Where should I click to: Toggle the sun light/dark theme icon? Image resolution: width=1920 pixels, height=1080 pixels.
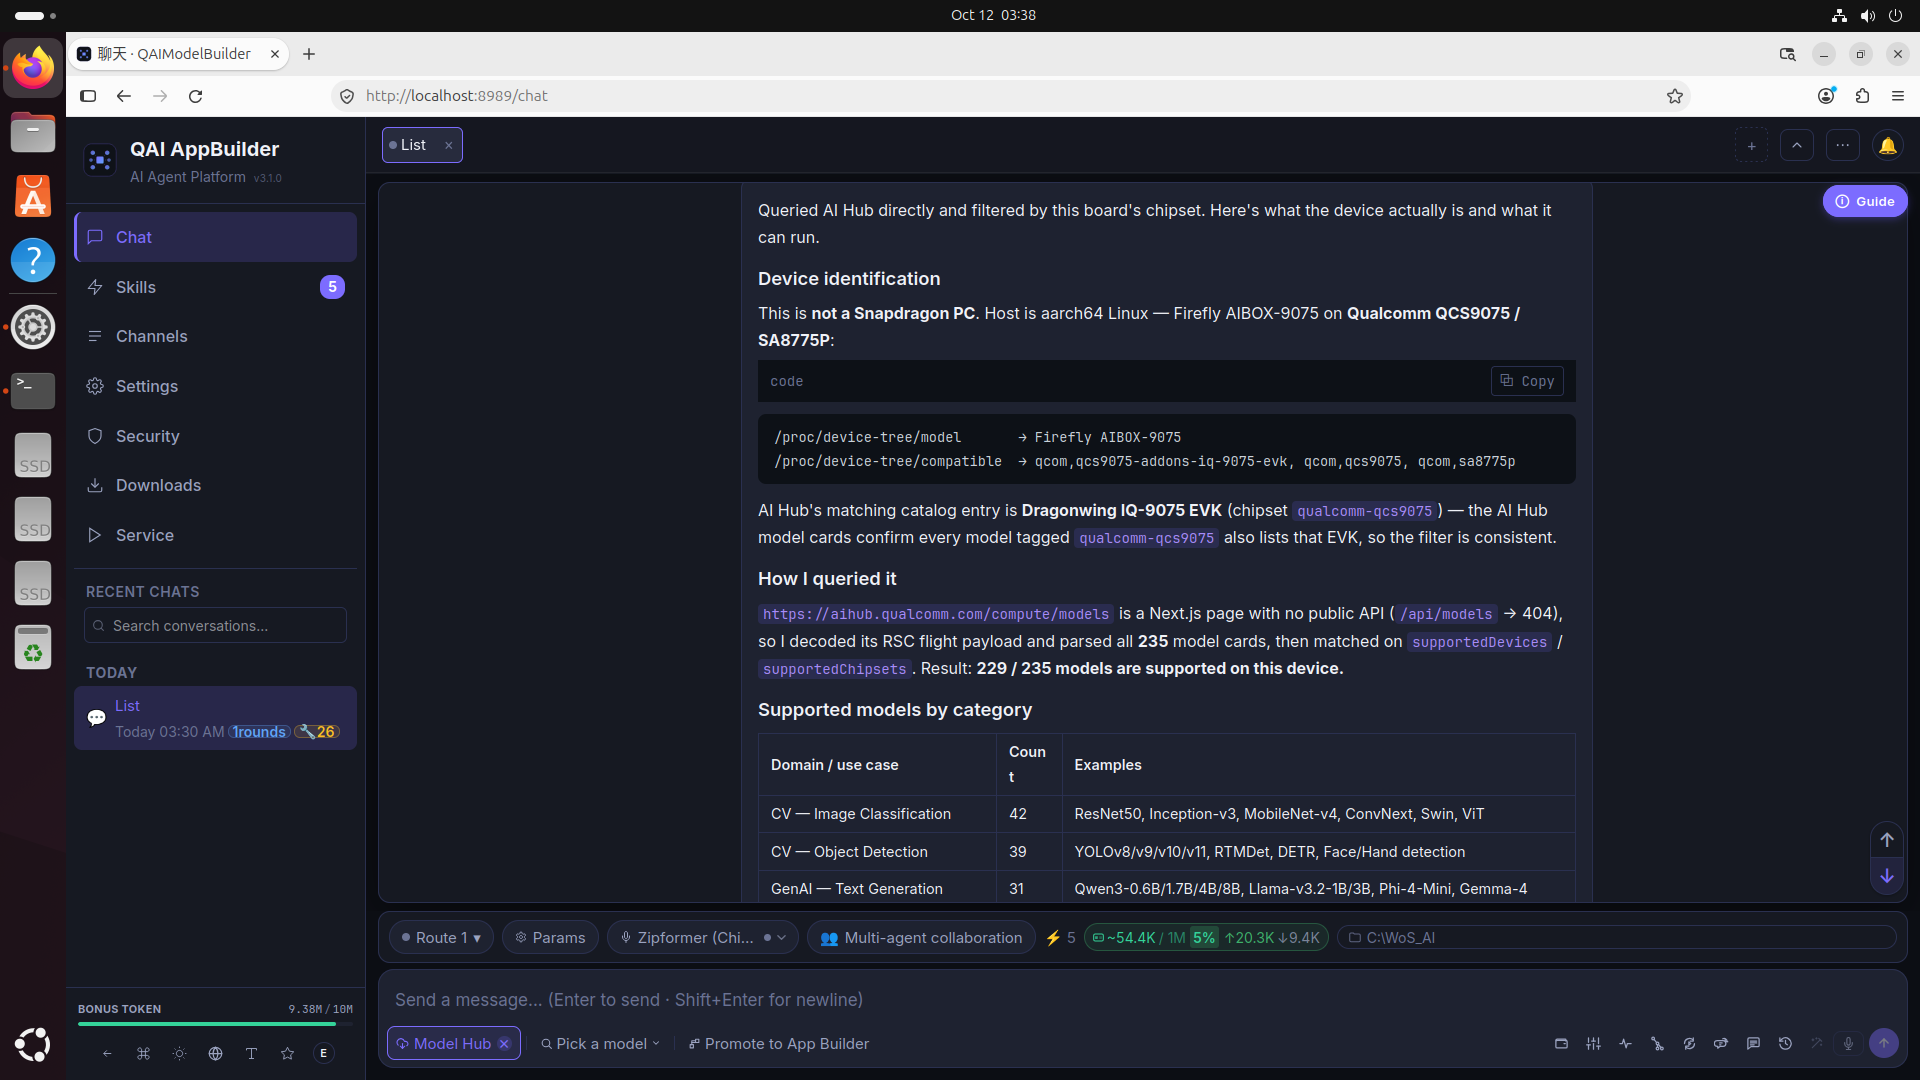click(179, 1054)
